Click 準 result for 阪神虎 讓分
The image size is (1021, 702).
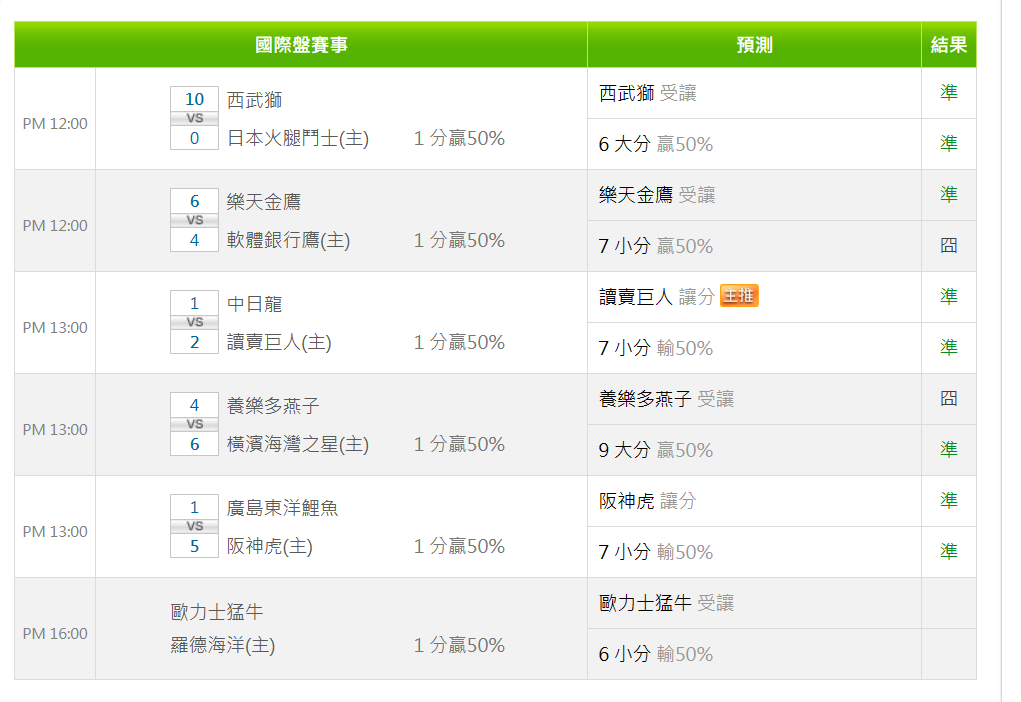tap(949, 500)
